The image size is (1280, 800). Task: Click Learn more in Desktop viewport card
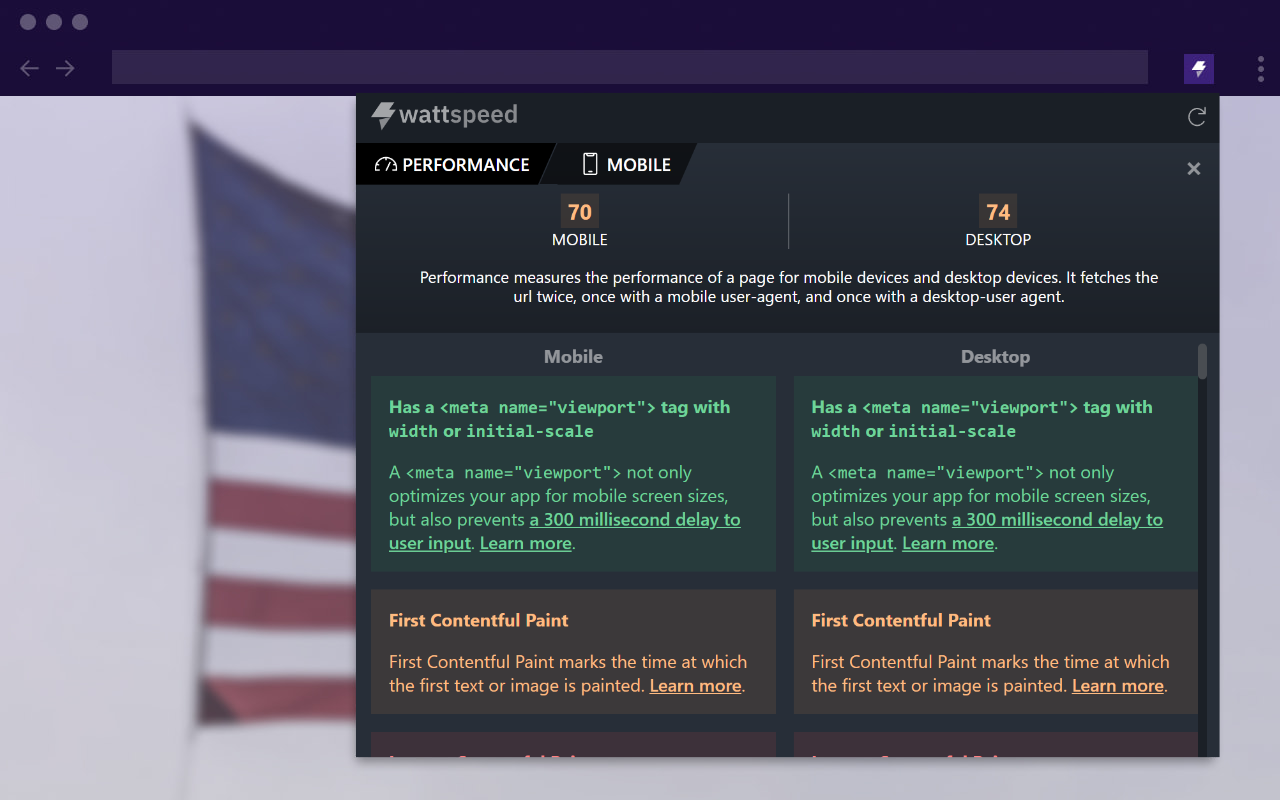(x=948, y=544)
